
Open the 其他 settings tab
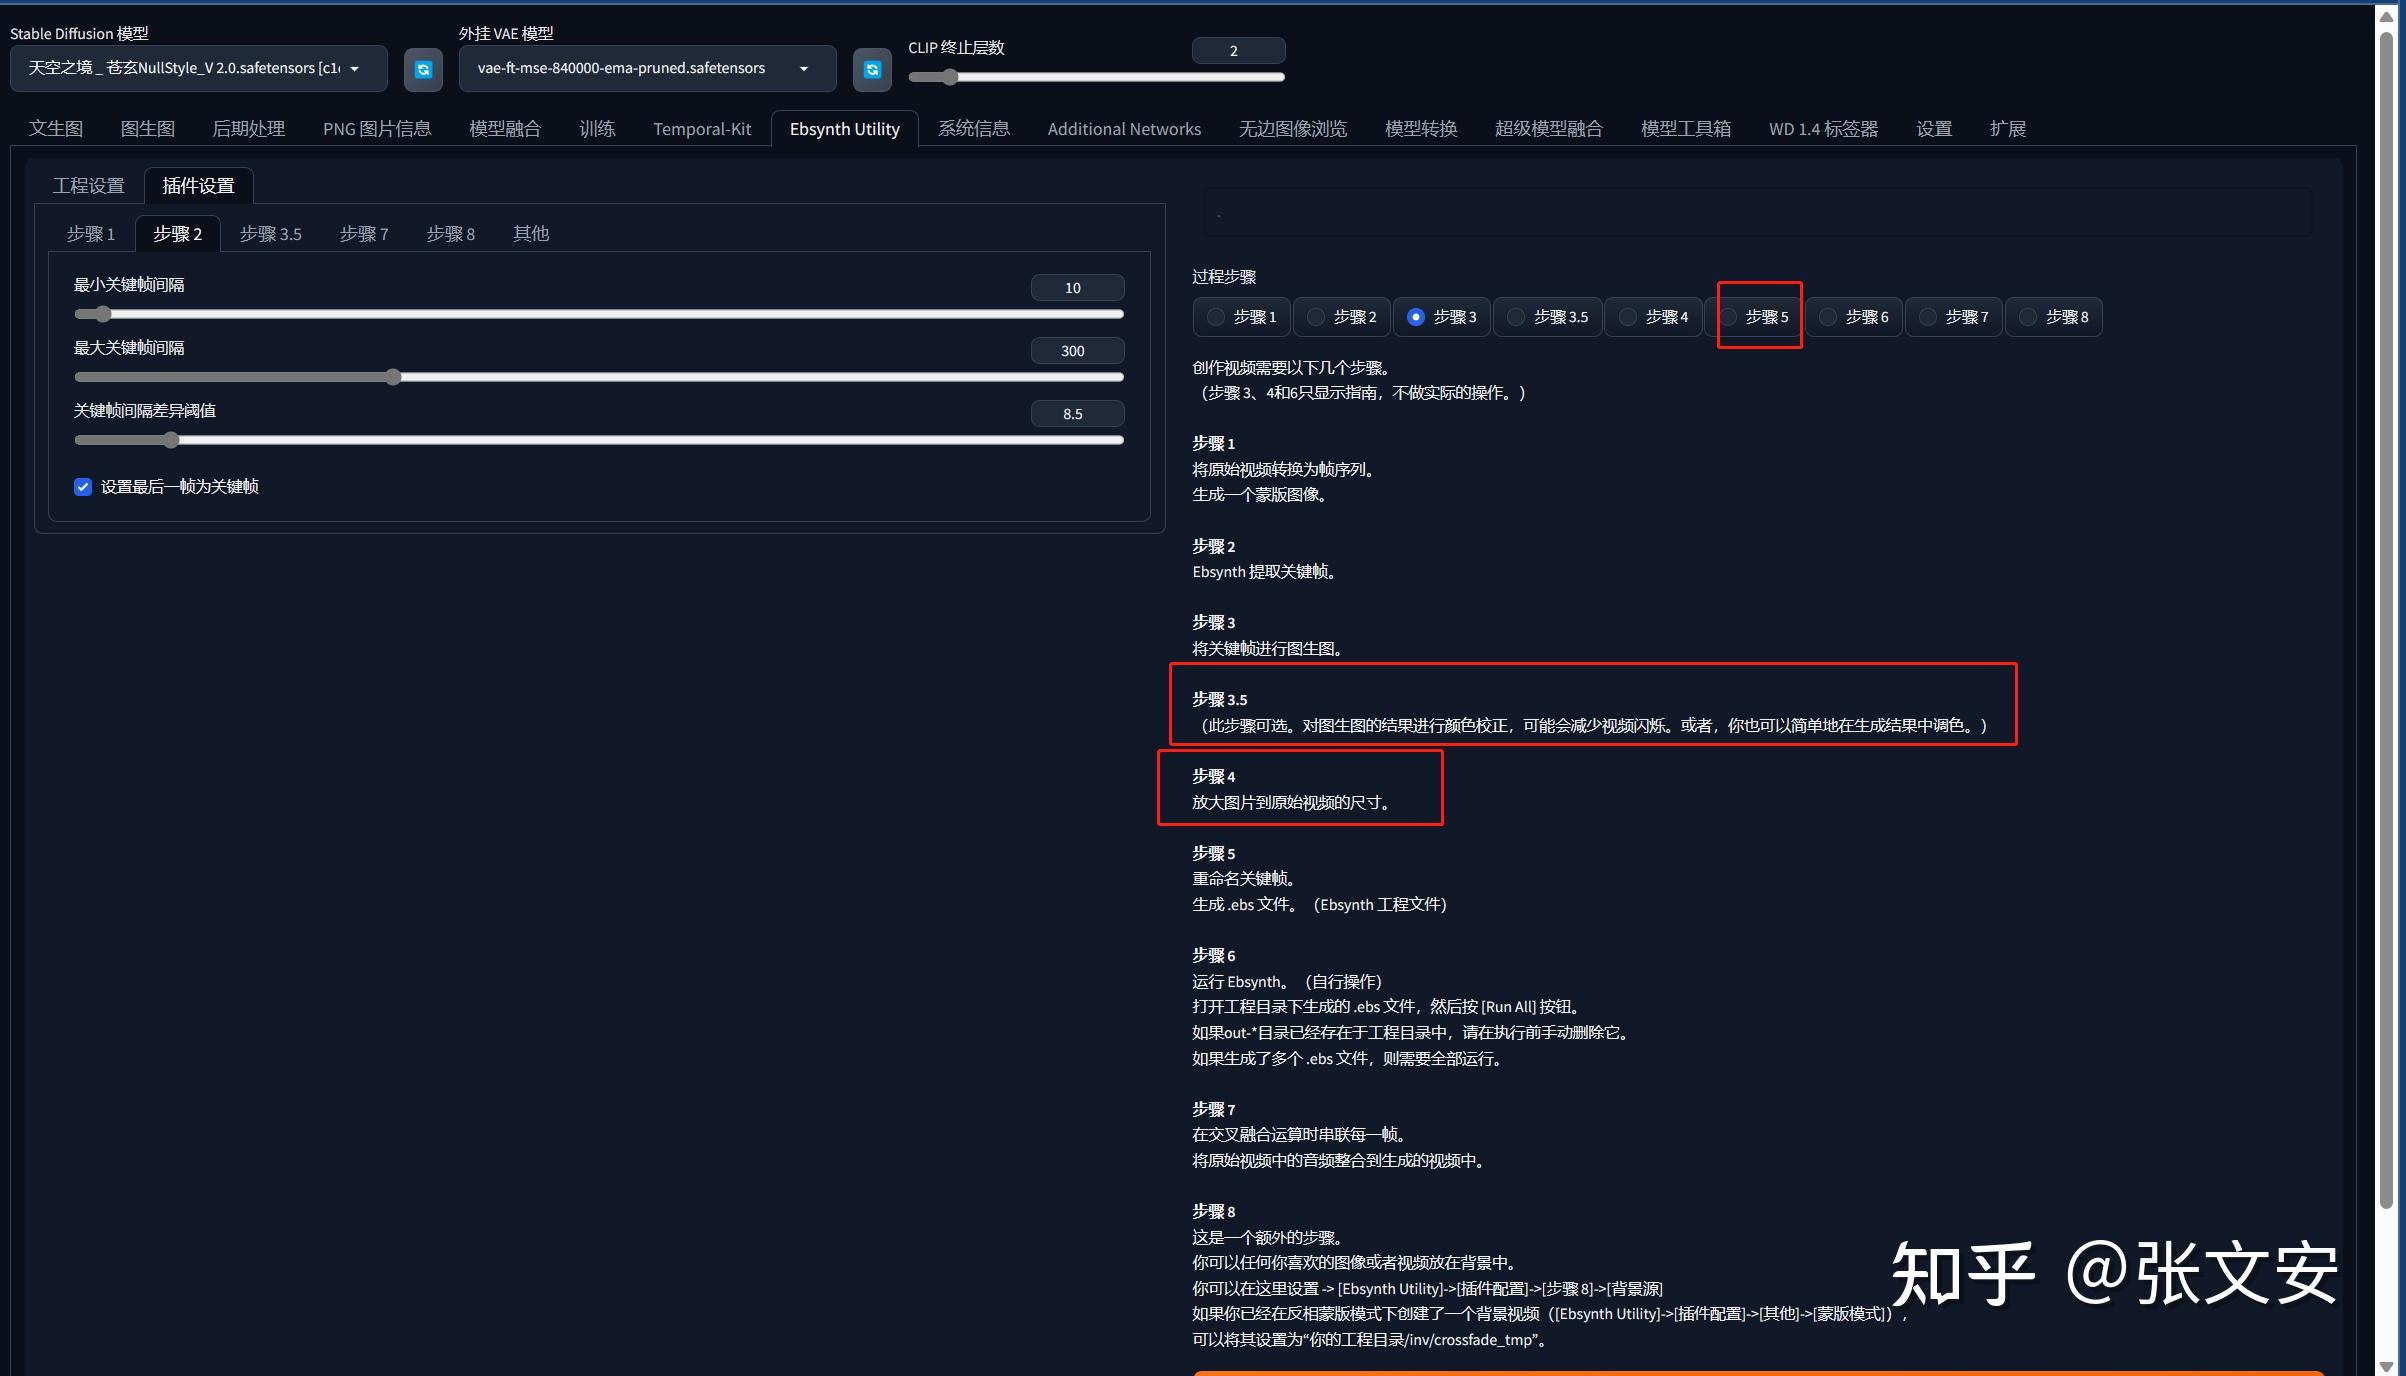coord(530,233)
